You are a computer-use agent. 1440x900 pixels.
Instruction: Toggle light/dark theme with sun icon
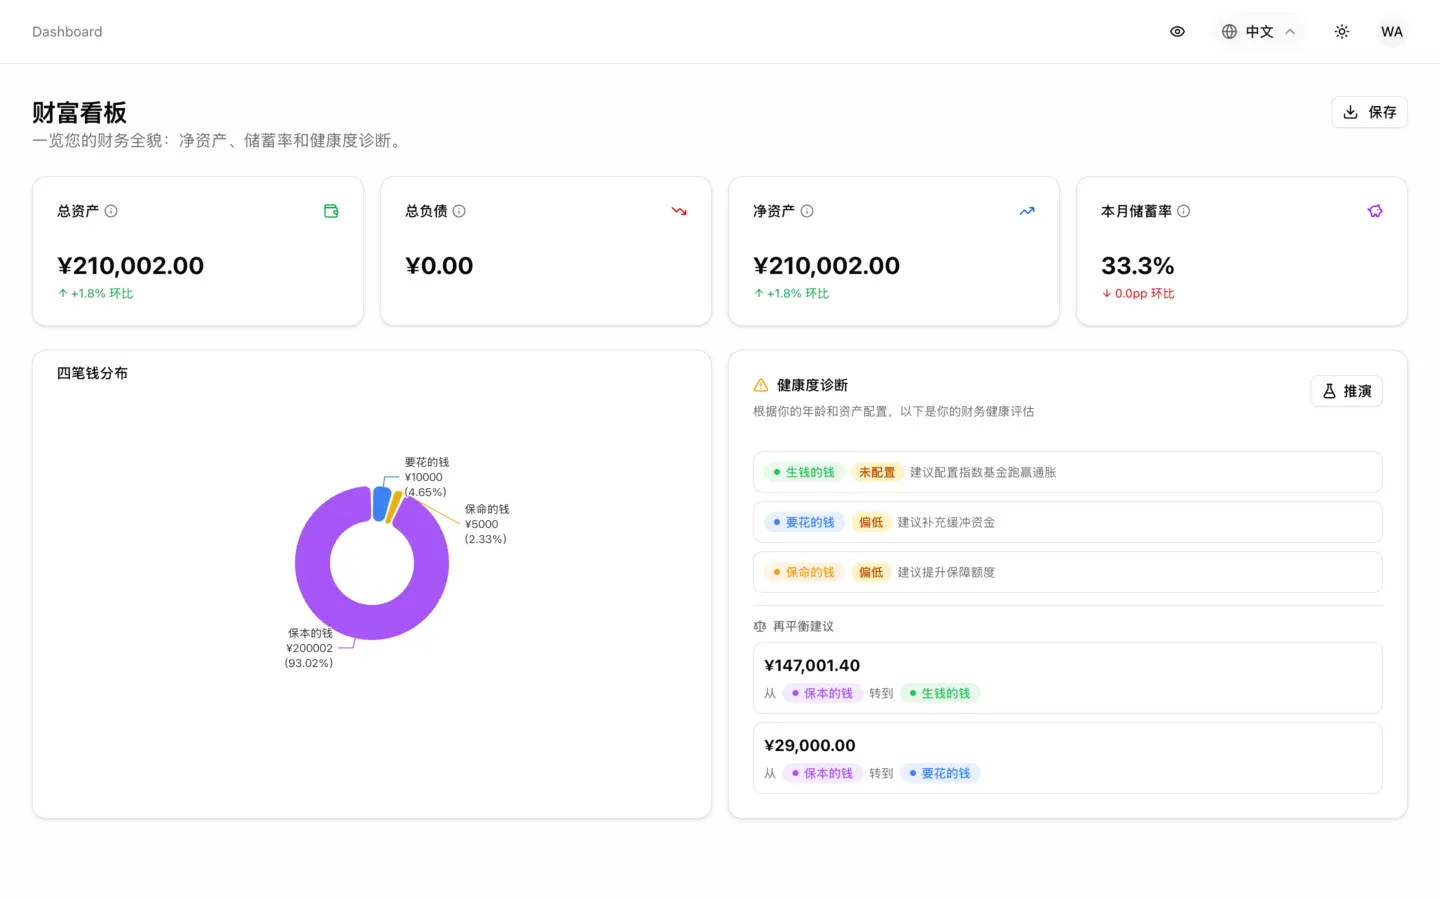(x=1342, y=32)
